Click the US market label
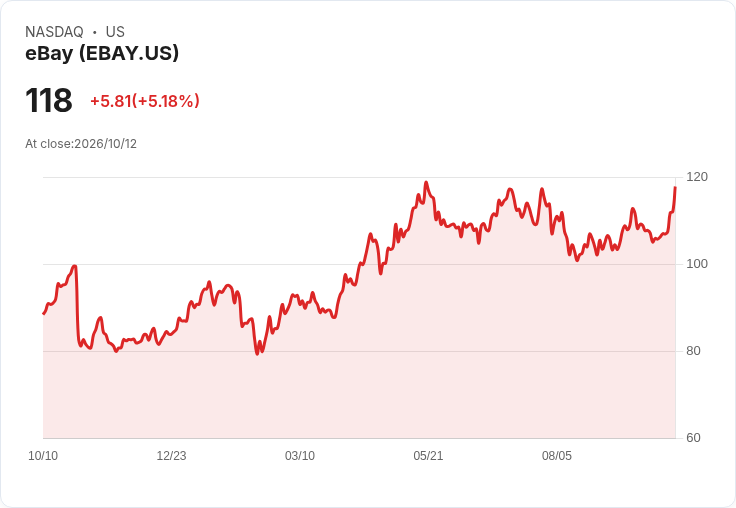Screen dimensions: 736x508 pos(115,32)
